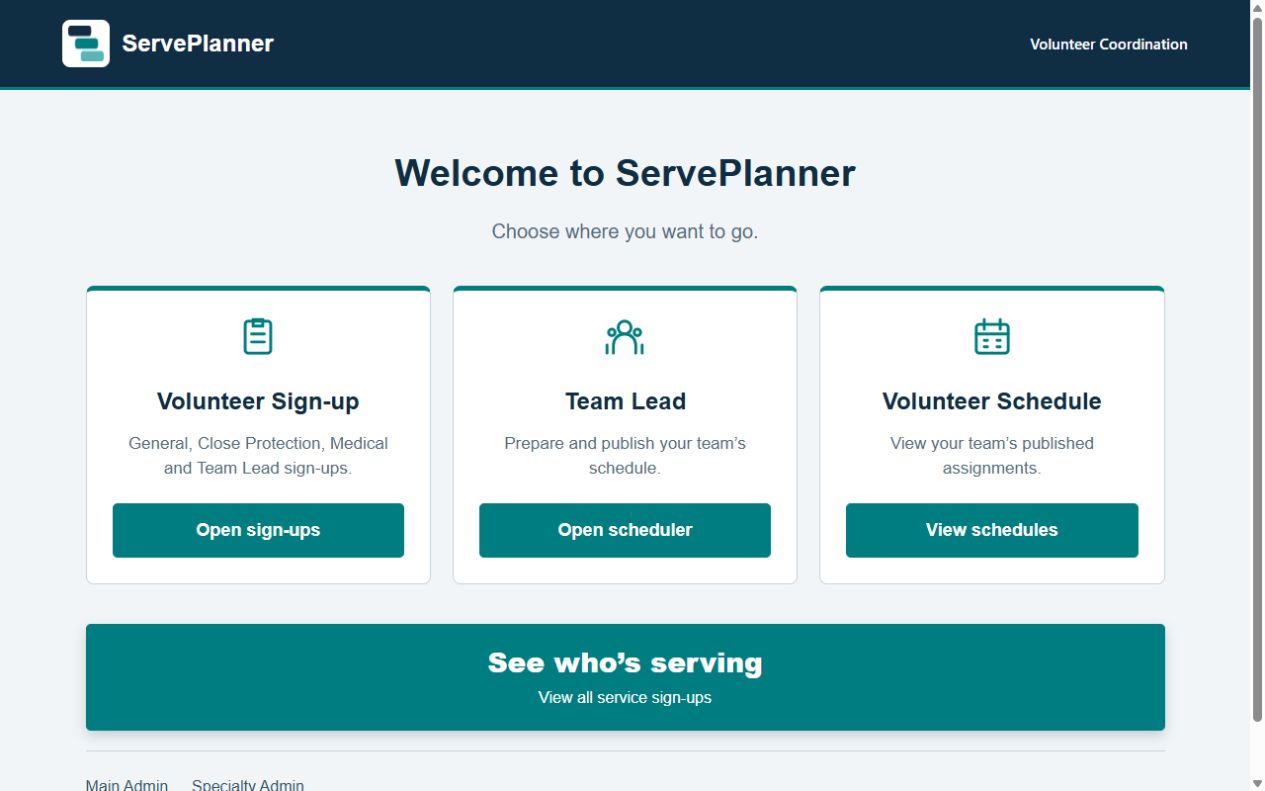The height and width of the screenshot is (791, 1265).
Task: View schedules button
Action: coord(992,530)
